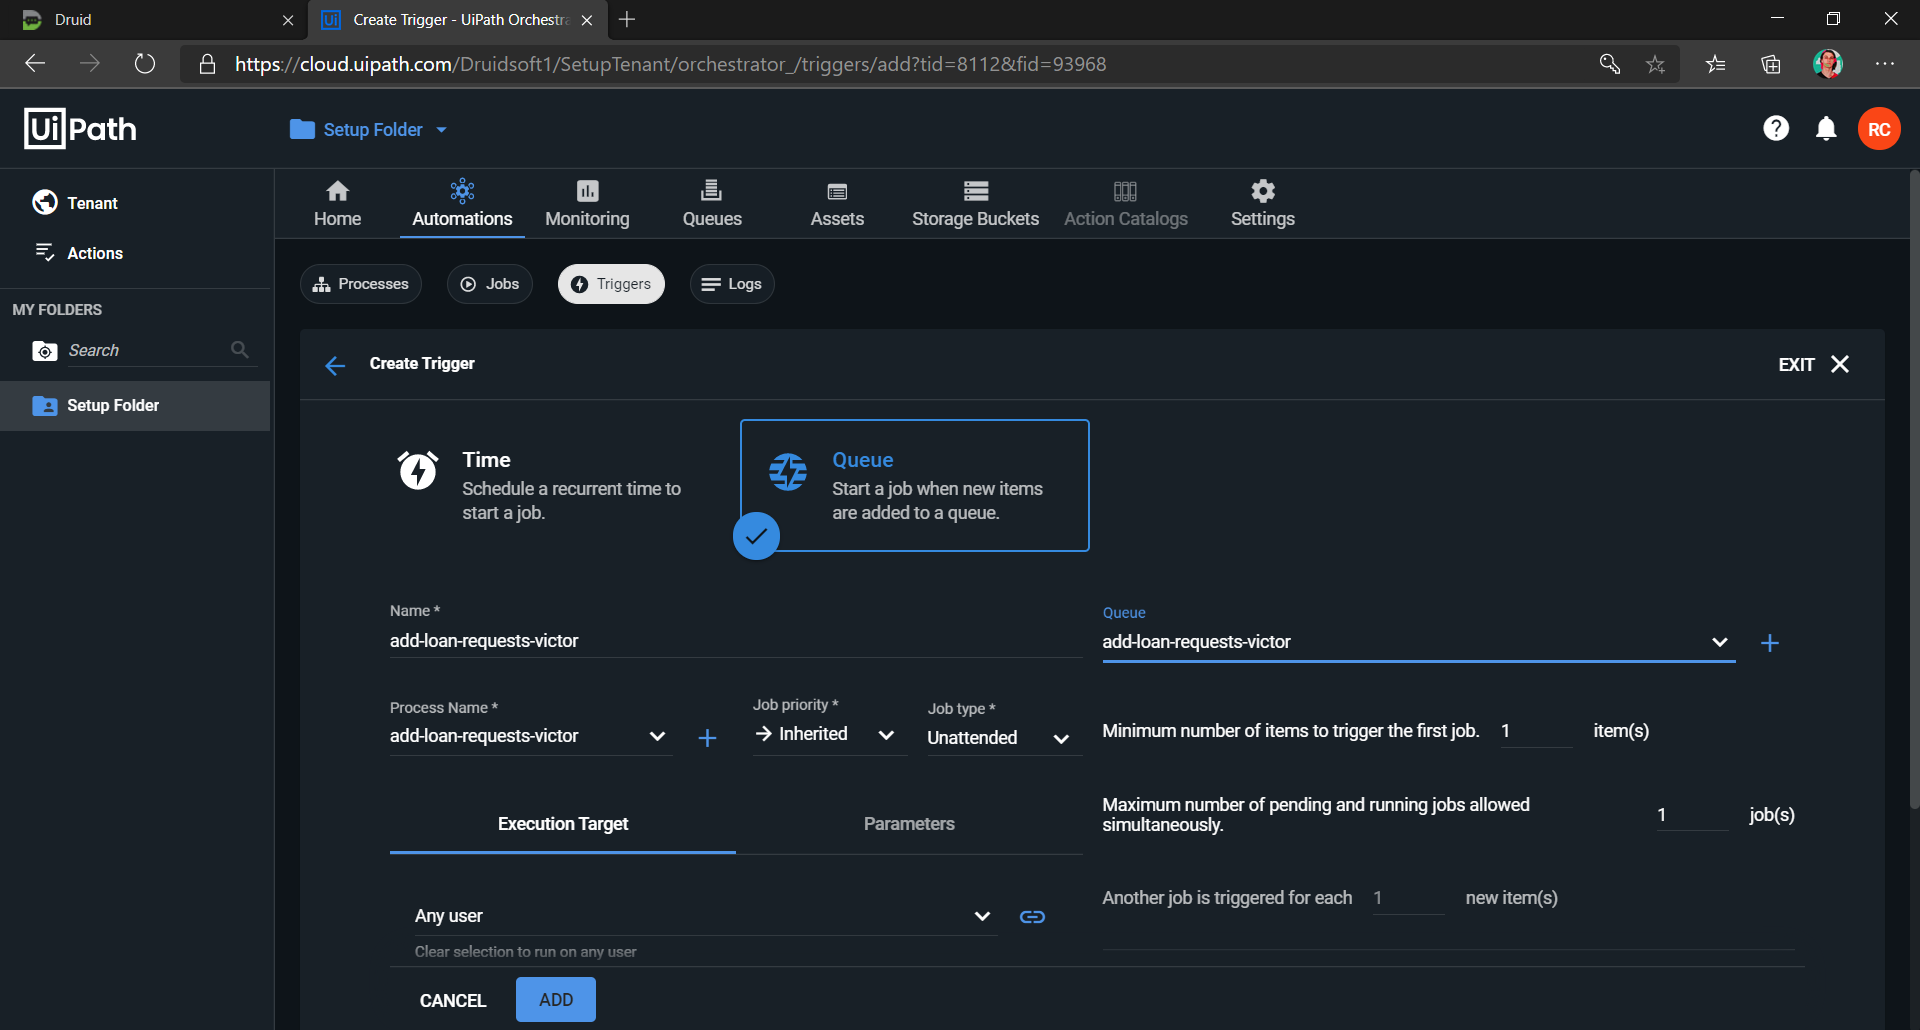This screenshot has width=1920, height=1030.
Task: Switch to Automations tab
Action: (x=462, y=204)
